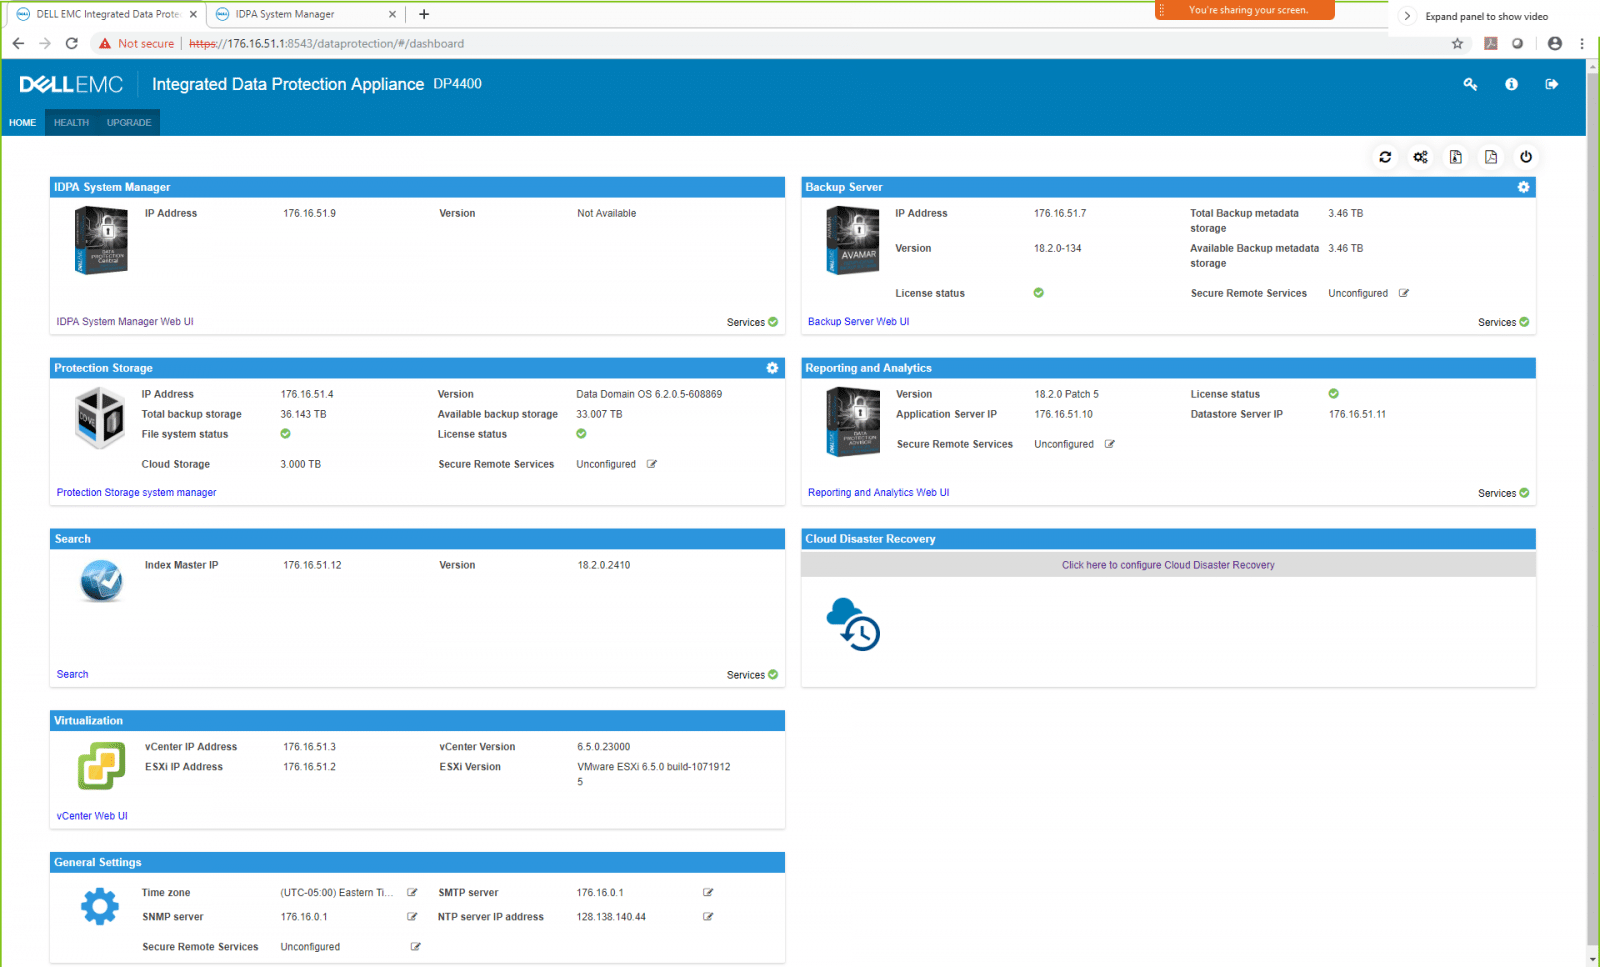Viewport: 1600px width, 967px height.
Task: Open the Protection Storage panel gear settings
Action: [x=772, y=368]
